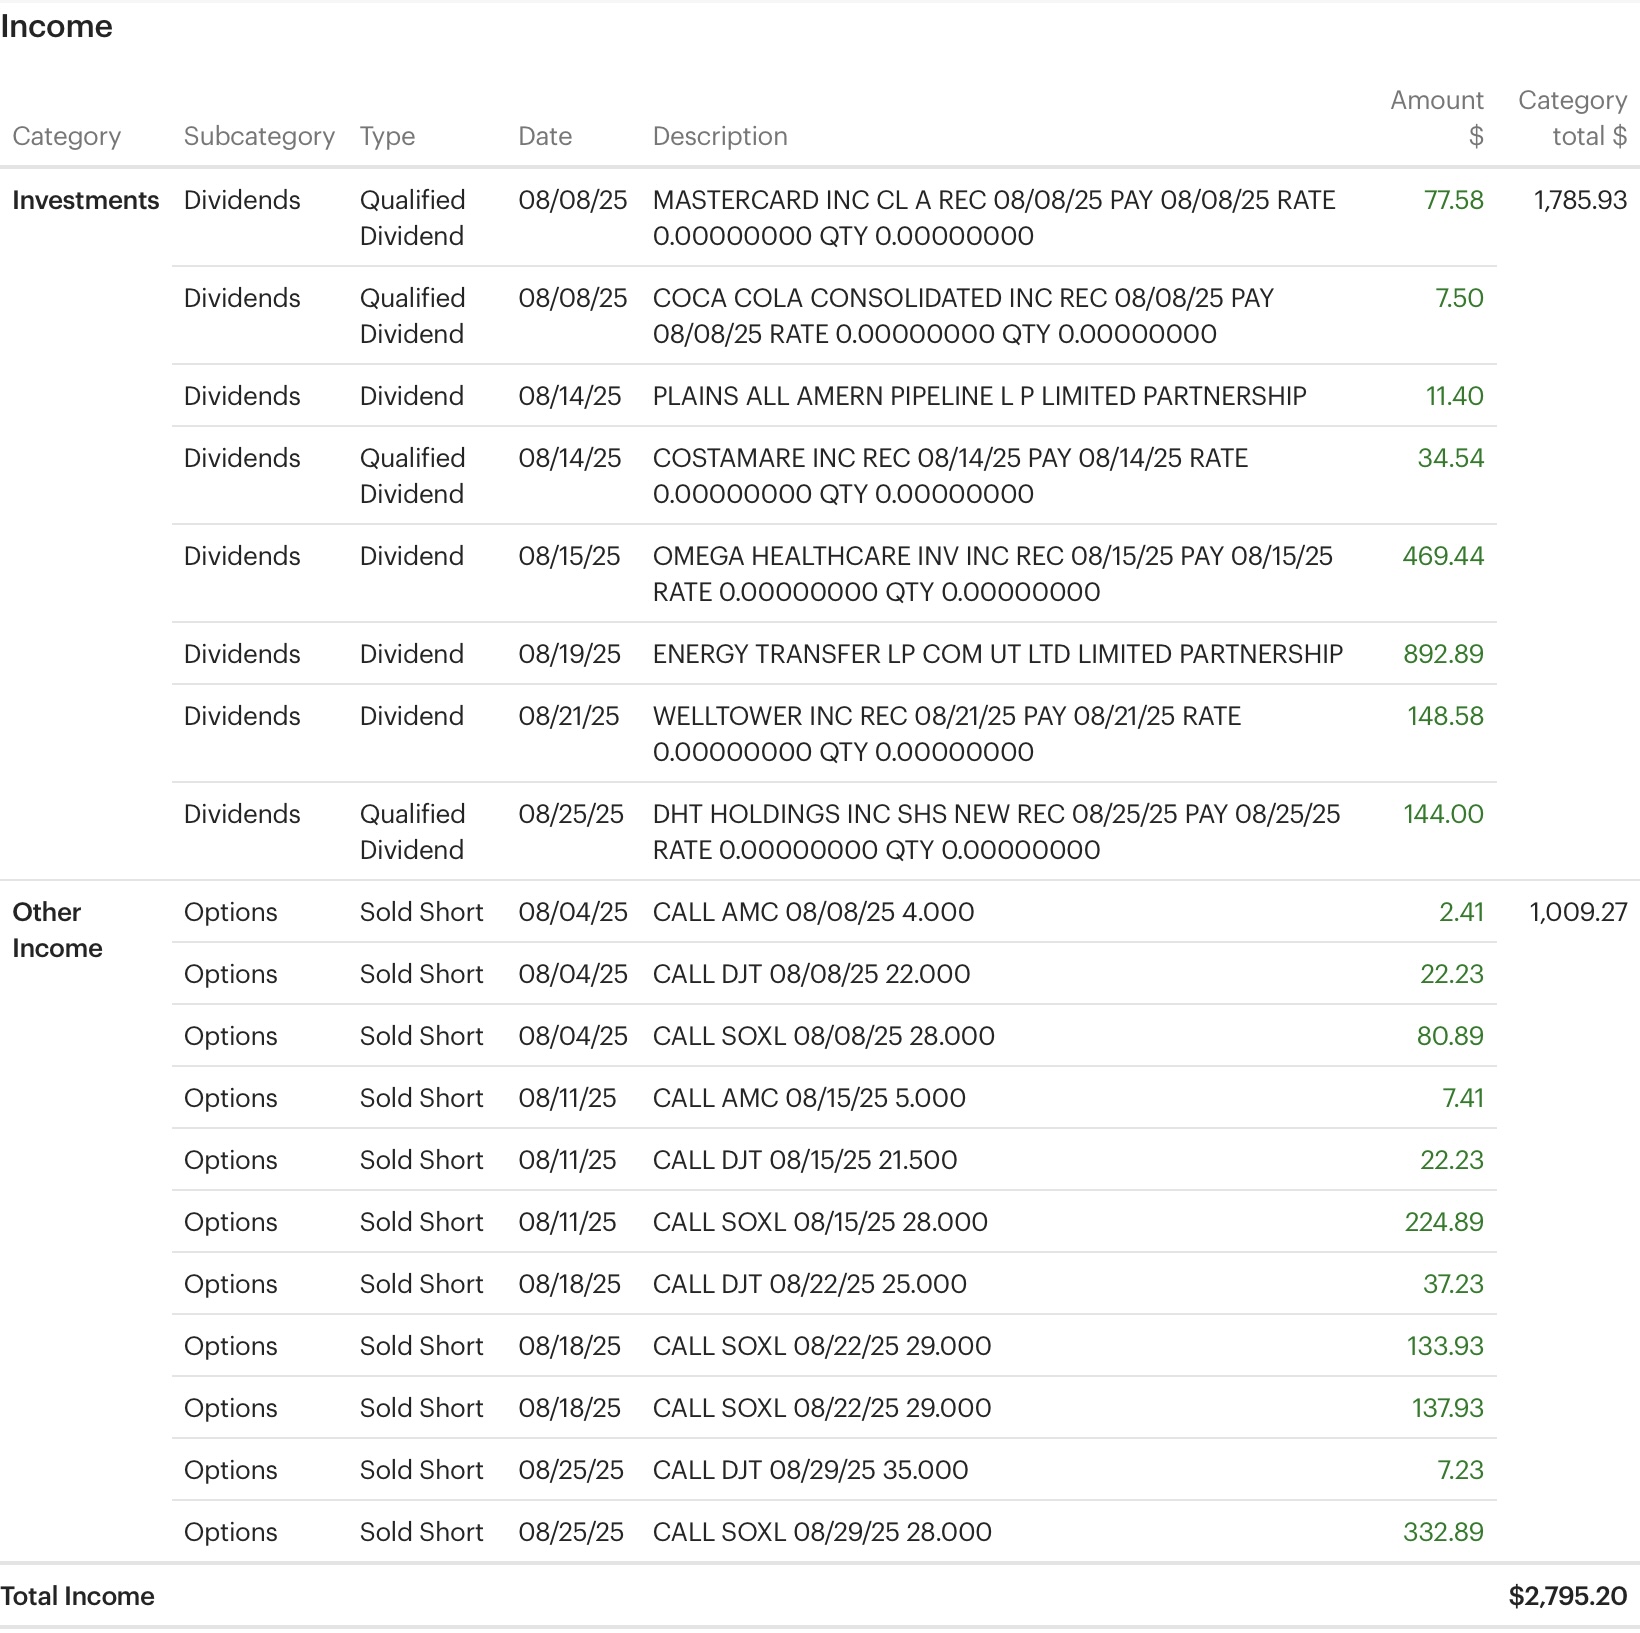
Task: Click the Other Income category total 1,009.27
Action: pyautogui.click(x=1579, y=912)
